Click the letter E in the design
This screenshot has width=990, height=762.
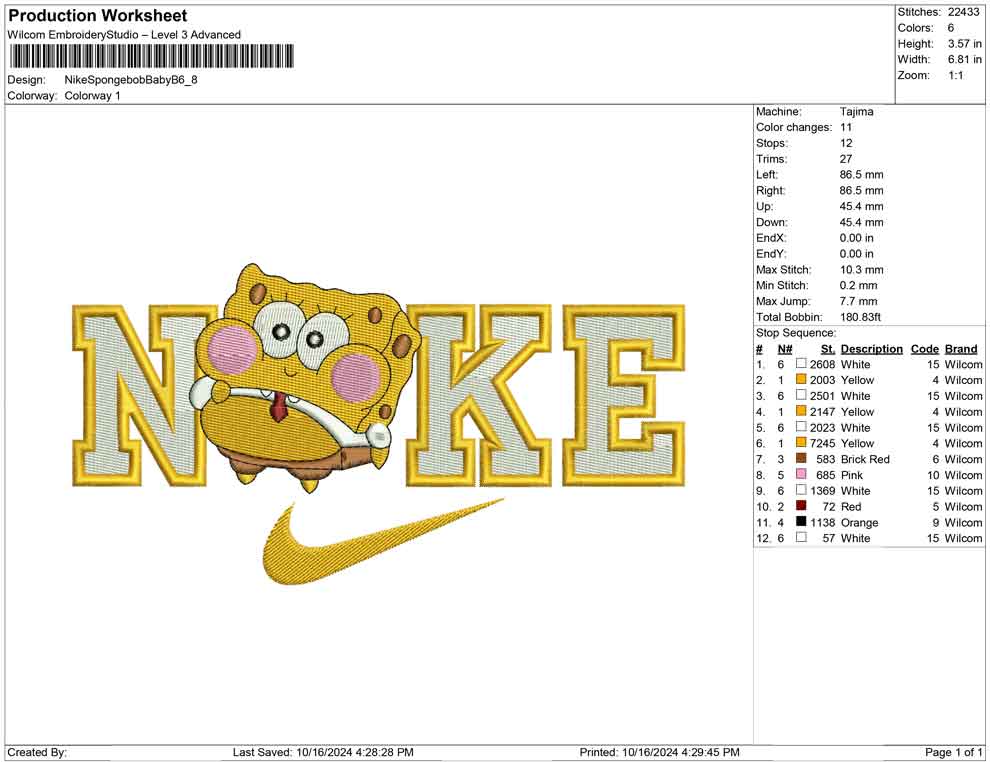point(623,395)
